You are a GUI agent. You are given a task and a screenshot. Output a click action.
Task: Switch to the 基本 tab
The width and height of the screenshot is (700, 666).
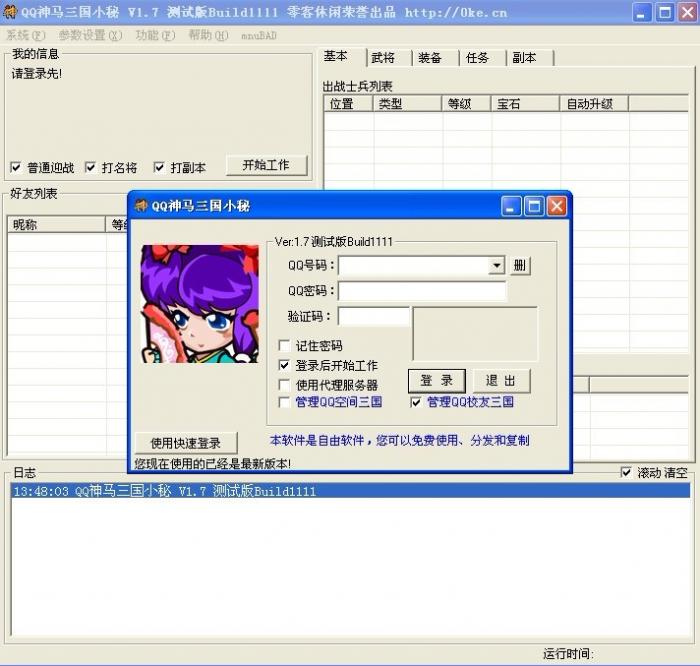342,57
